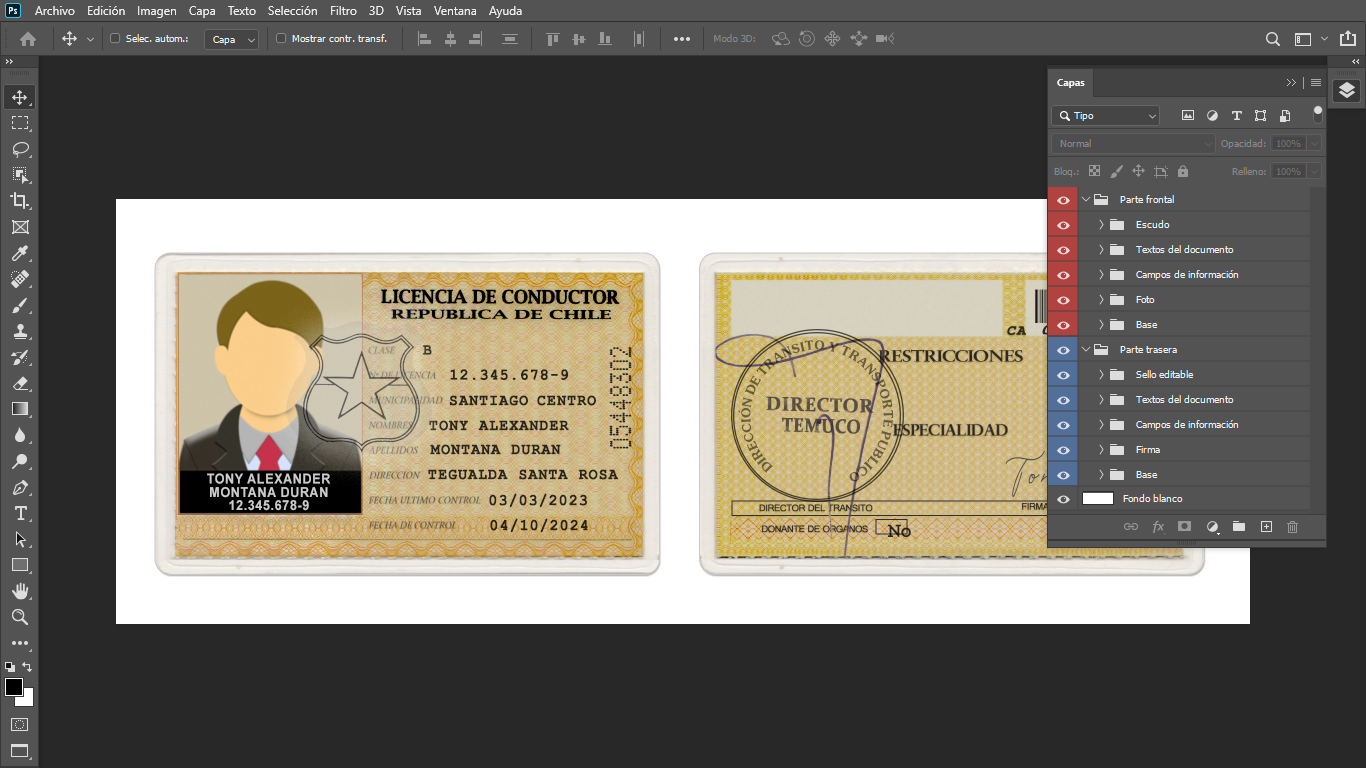Select the Lasso tool

pyautogui.click(x=20, y=149)
